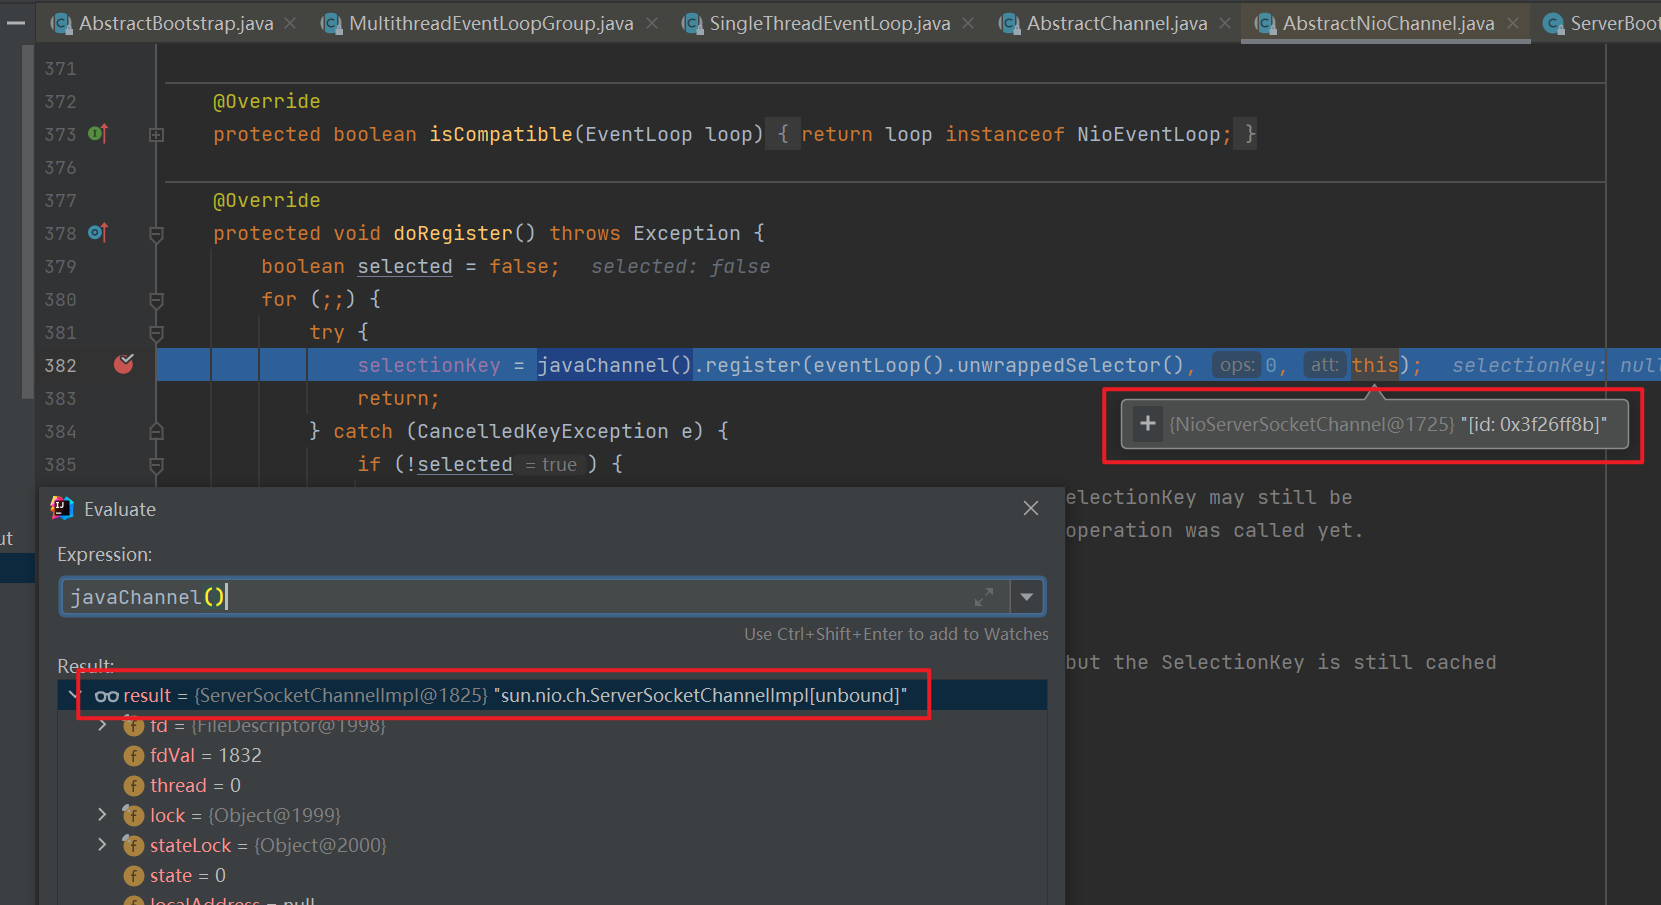Close the Evaluate dialog

coord(1031,508)
